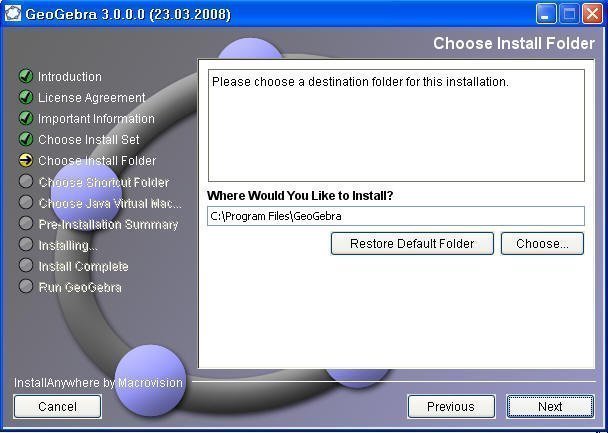Click 'Where Would You Like to Install?' label
The width and height of the screenshot is (608, 433).
tap(300, 195)
